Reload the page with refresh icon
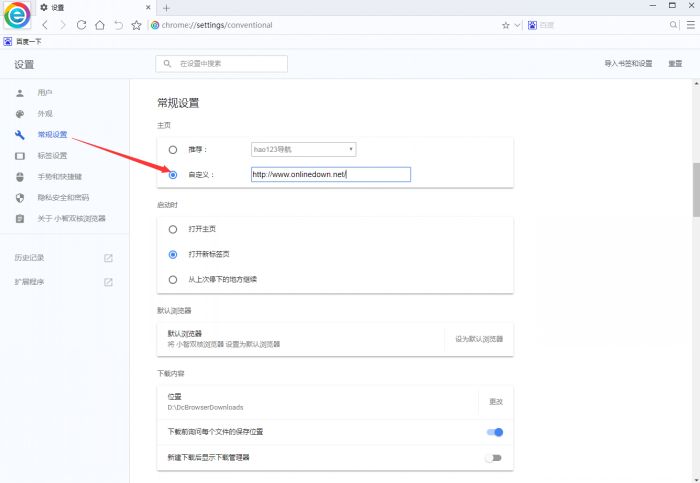Screen dimensions: 700x483 [x=81, y=25]
